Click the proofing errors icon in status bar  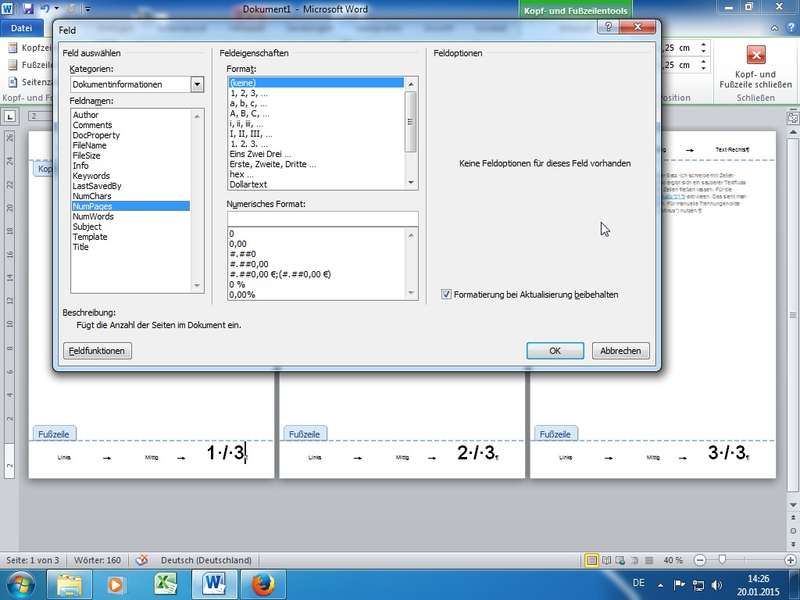[142, 560]
